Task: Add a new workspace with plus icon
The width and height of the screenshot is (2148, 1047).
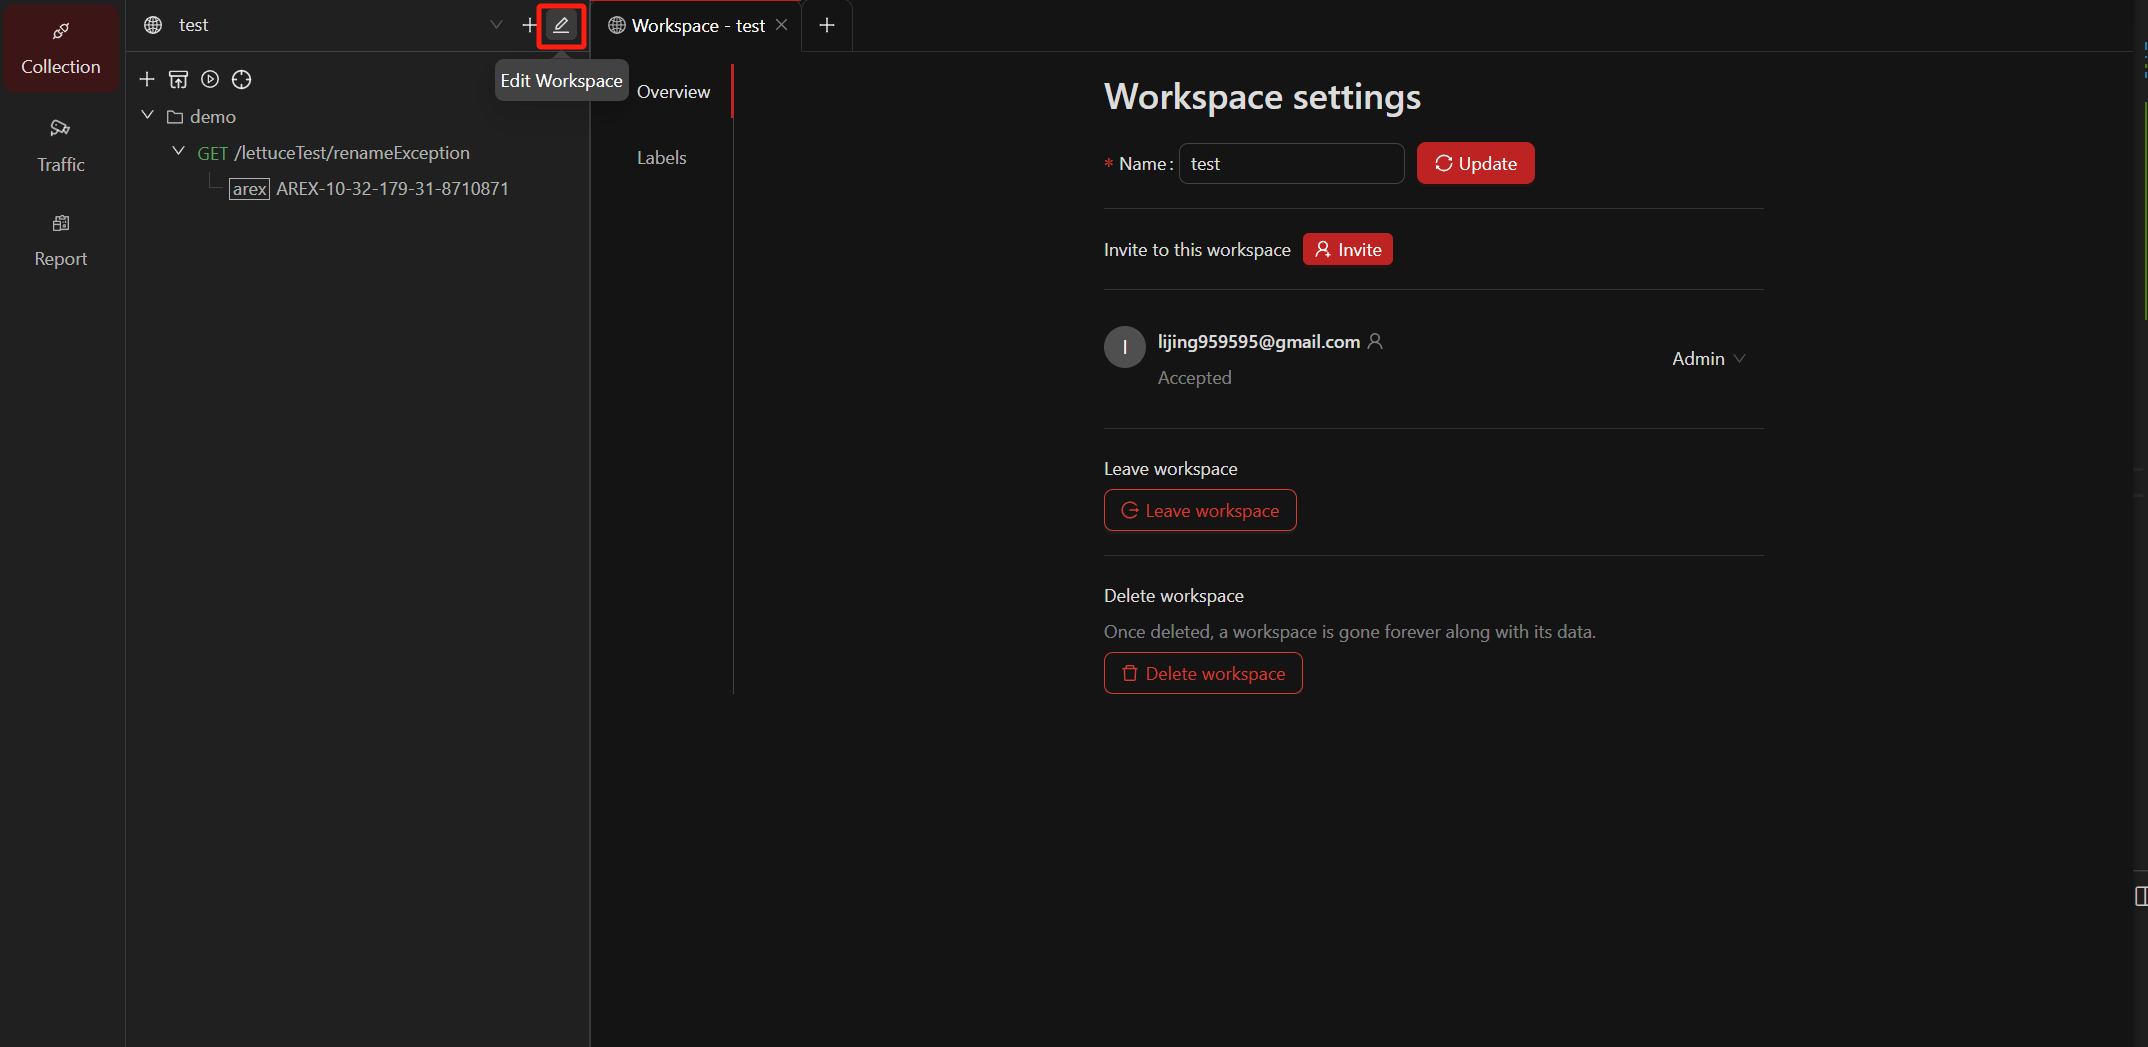Action: tap(530, 25)
